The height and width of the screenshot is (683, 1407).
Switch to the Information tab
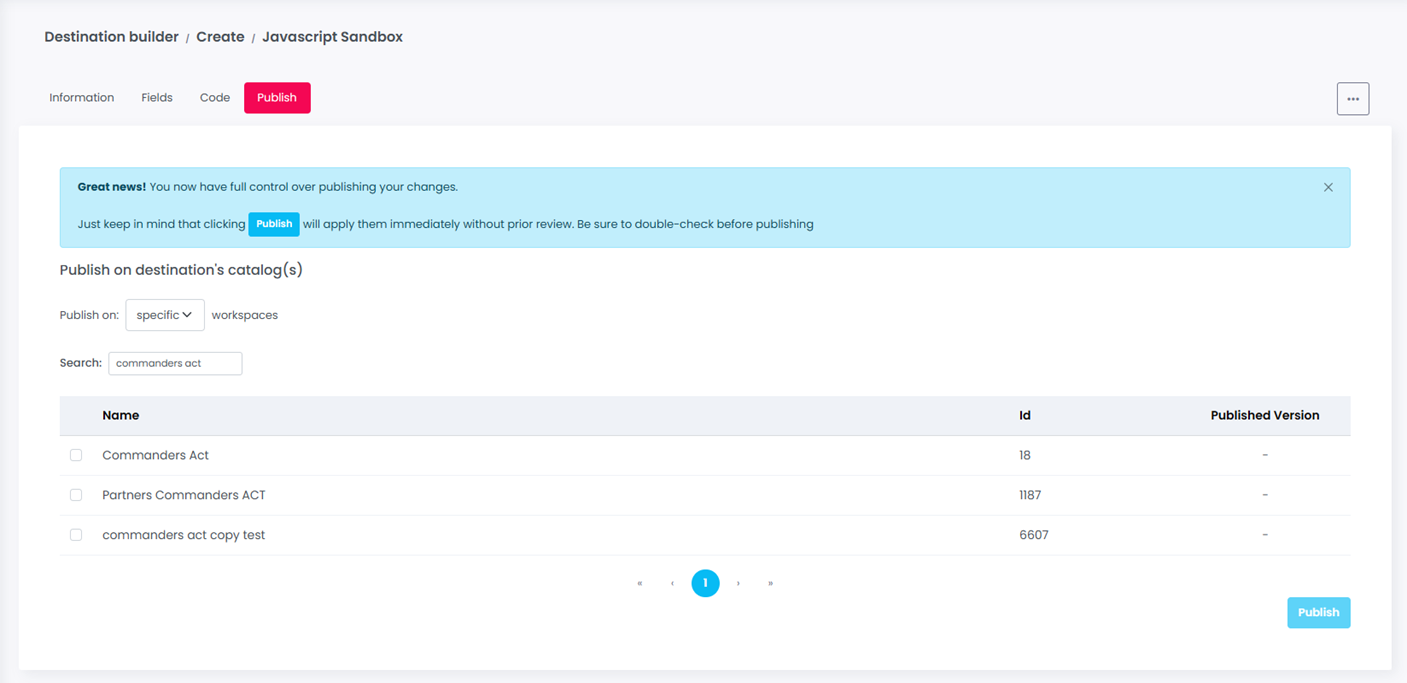coord(82,98)
